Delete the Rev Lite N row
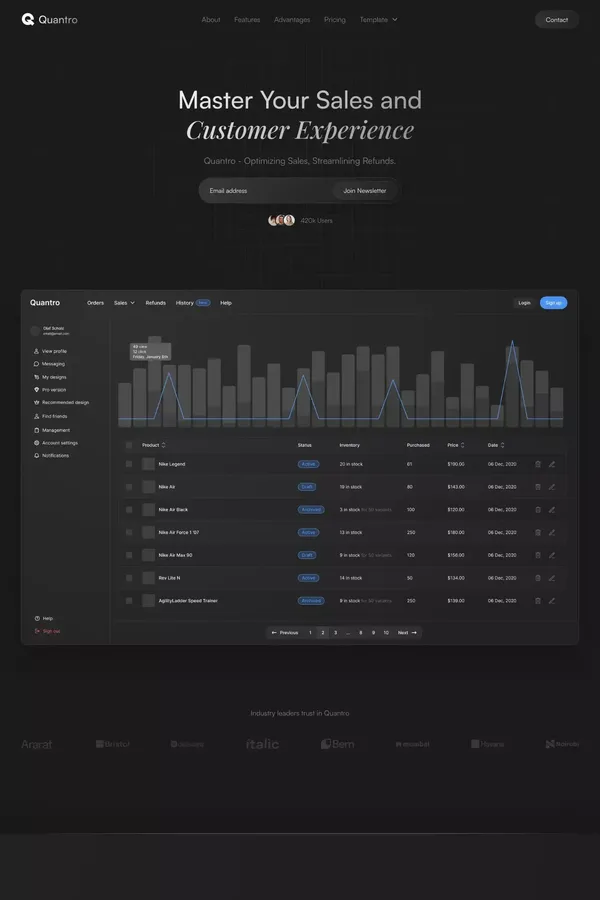 coord(538,578)
